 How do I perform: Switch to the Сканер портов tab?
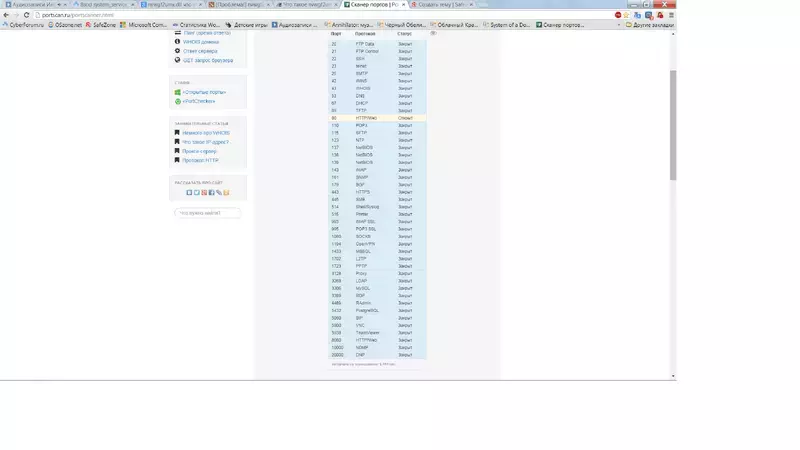pyautogui.click(x=374, y=5)
